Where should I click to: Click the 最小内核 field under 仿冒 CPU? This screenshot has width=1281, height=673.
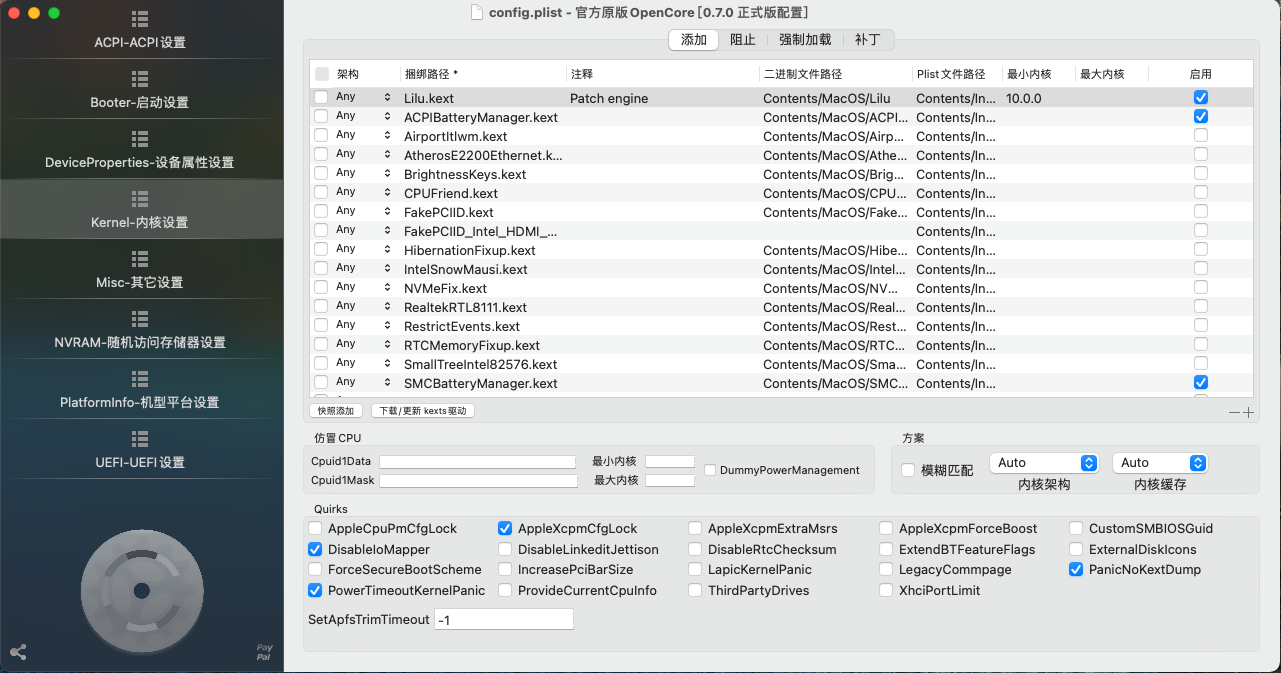670,461
